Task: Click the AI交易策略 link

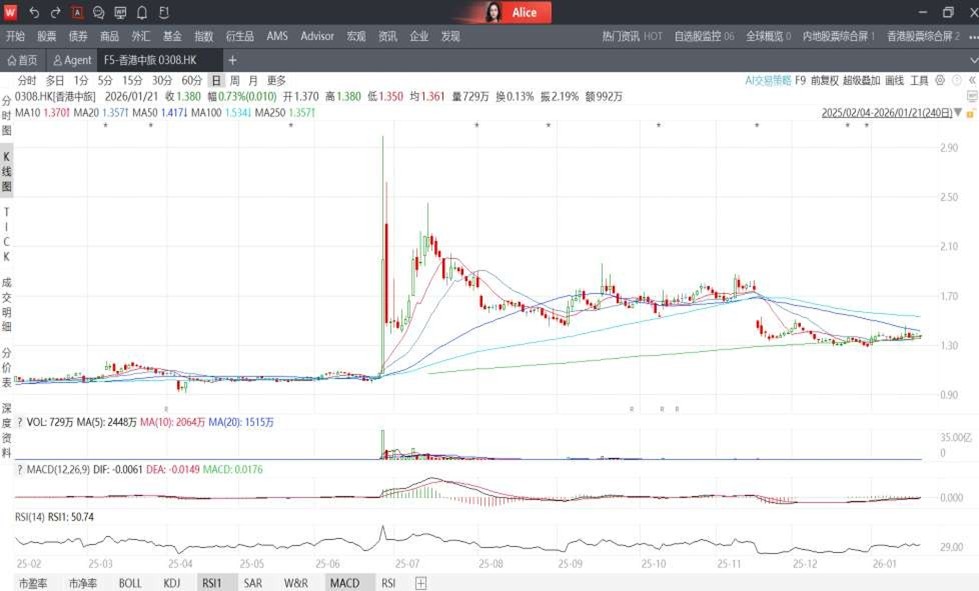Action: (x=768, y=80)
